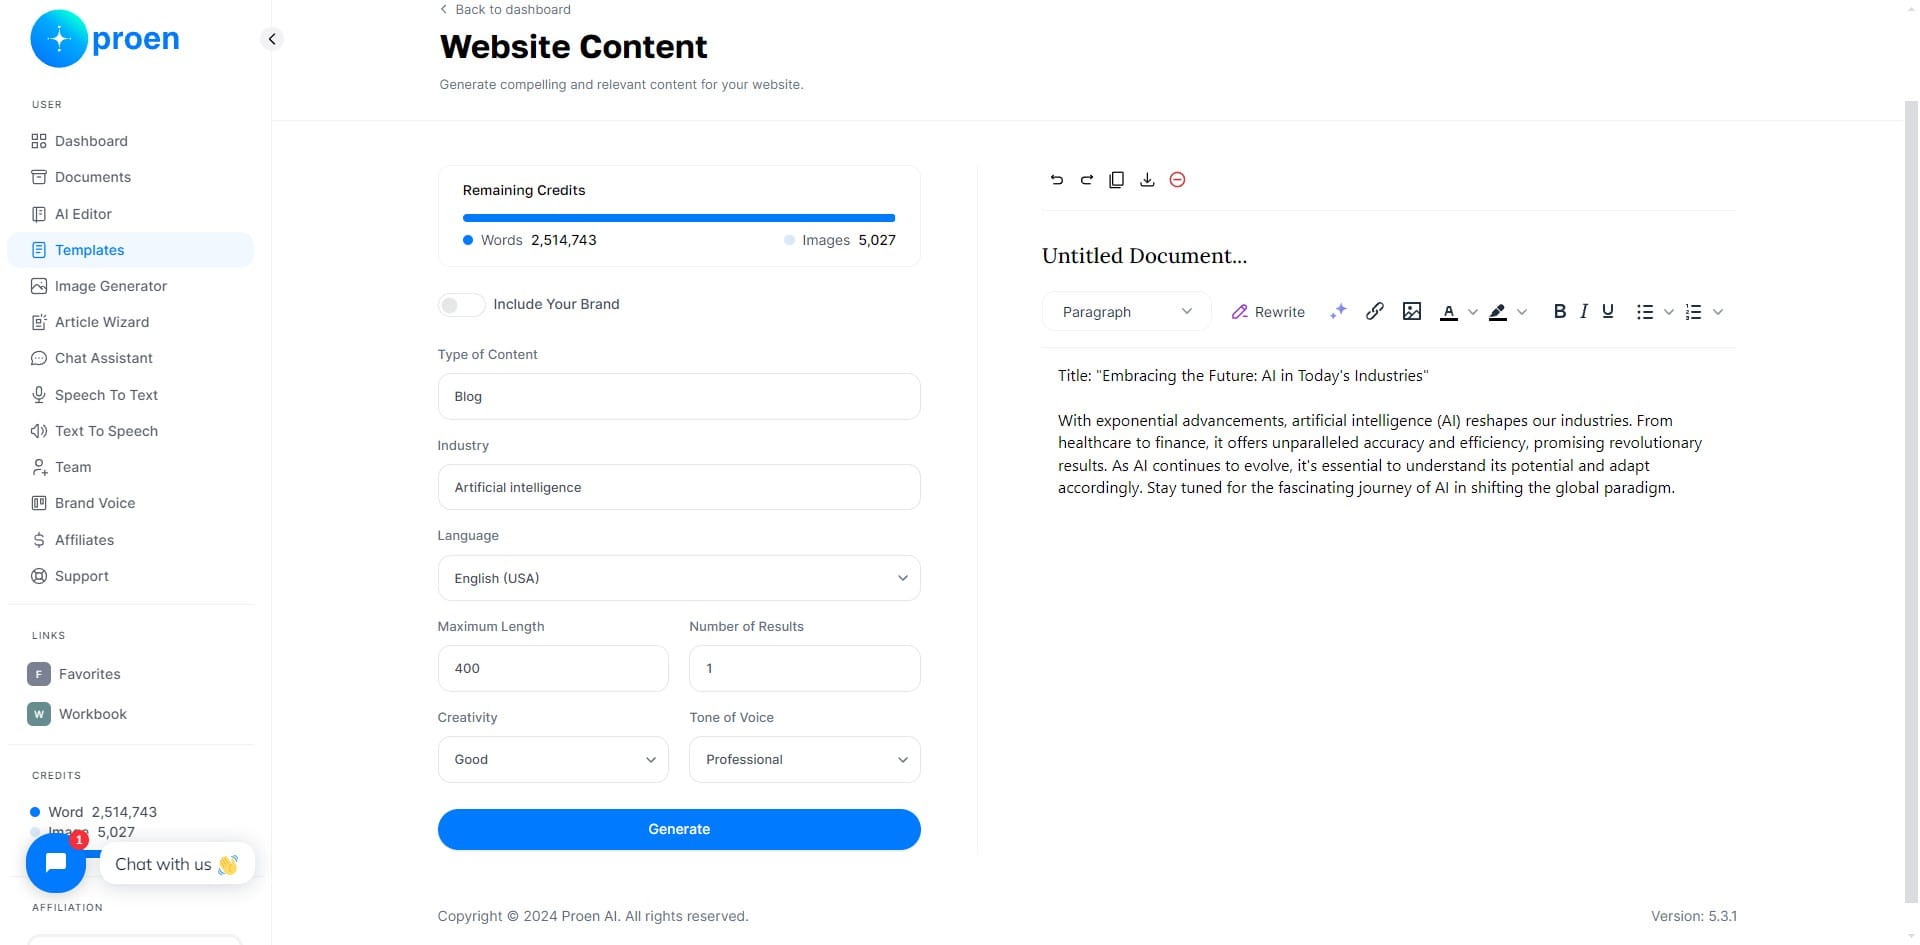The width and height of the screenshot is (1920, 945).
Task: Click the Rewrite button
Action: click(x=1268, y=312)
